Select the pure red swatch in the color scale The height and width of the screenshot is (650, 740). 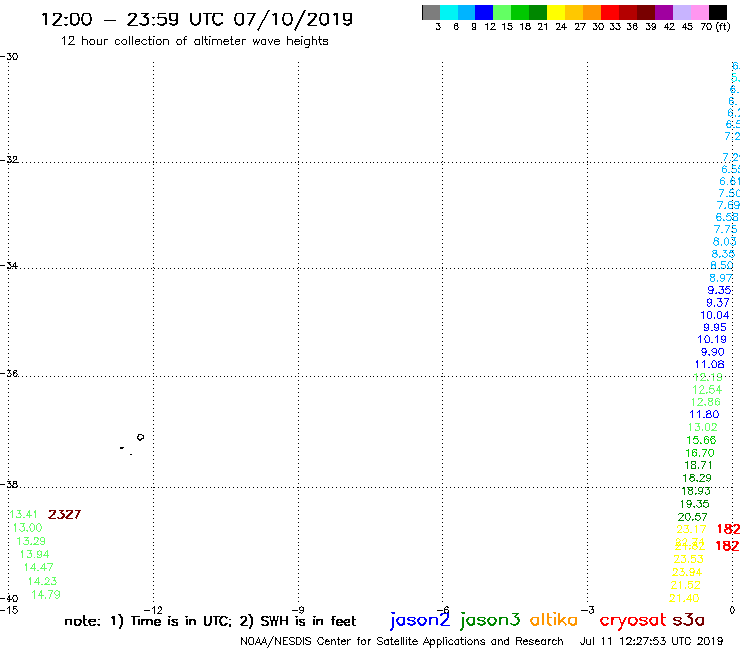click(x=610, y=12)
